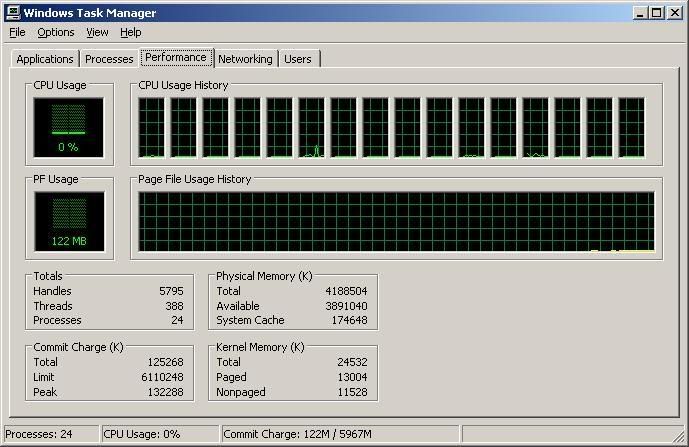Switch to the Processes tab
The width and height of the screenshot is (689, 447).
tap(109, 59)
